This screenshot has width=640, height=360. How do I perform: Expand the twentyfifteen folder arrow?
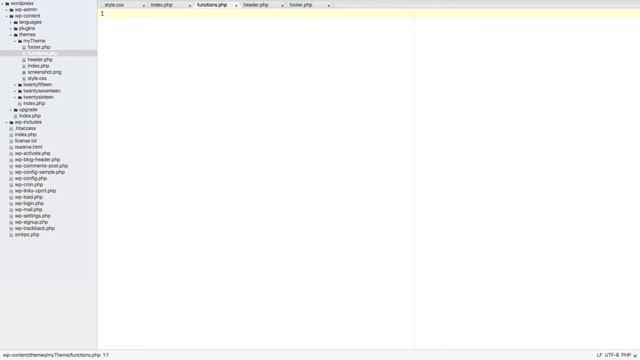[x=15, y=85]
